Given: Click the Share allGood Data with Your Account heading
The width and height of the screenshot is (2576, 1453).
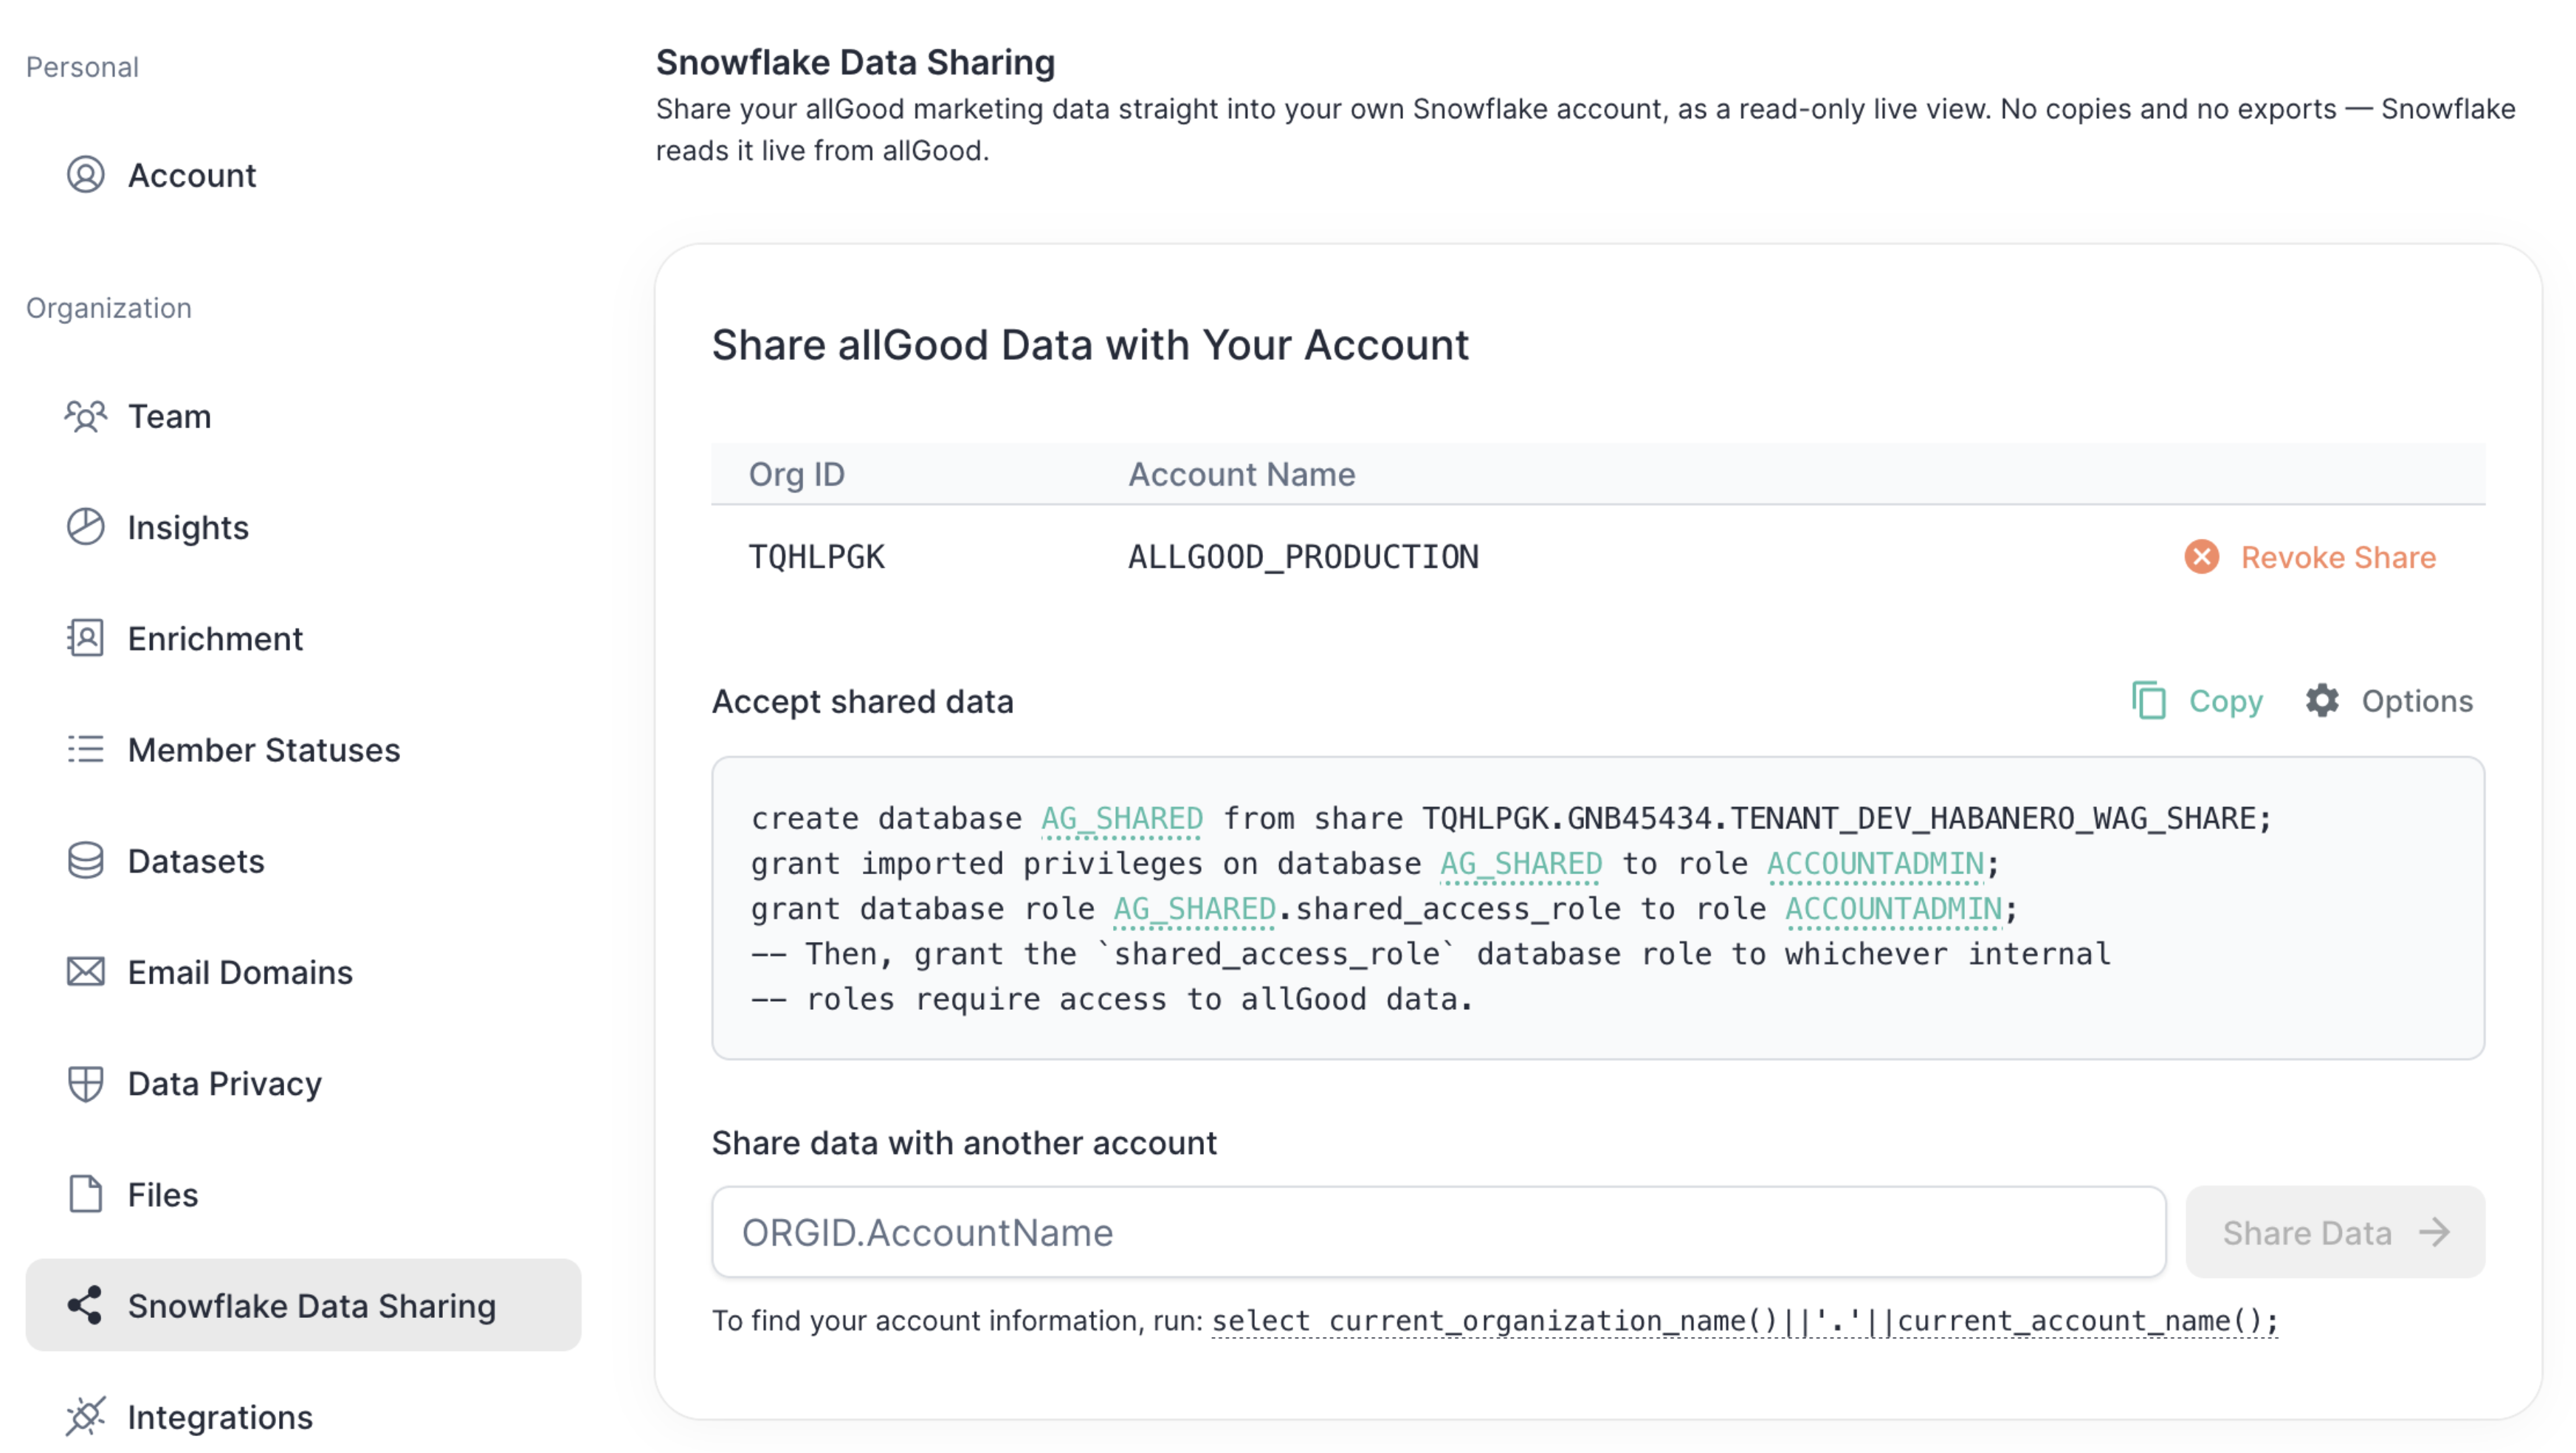Looking at the screenshot, I should tap(1090, 345).
